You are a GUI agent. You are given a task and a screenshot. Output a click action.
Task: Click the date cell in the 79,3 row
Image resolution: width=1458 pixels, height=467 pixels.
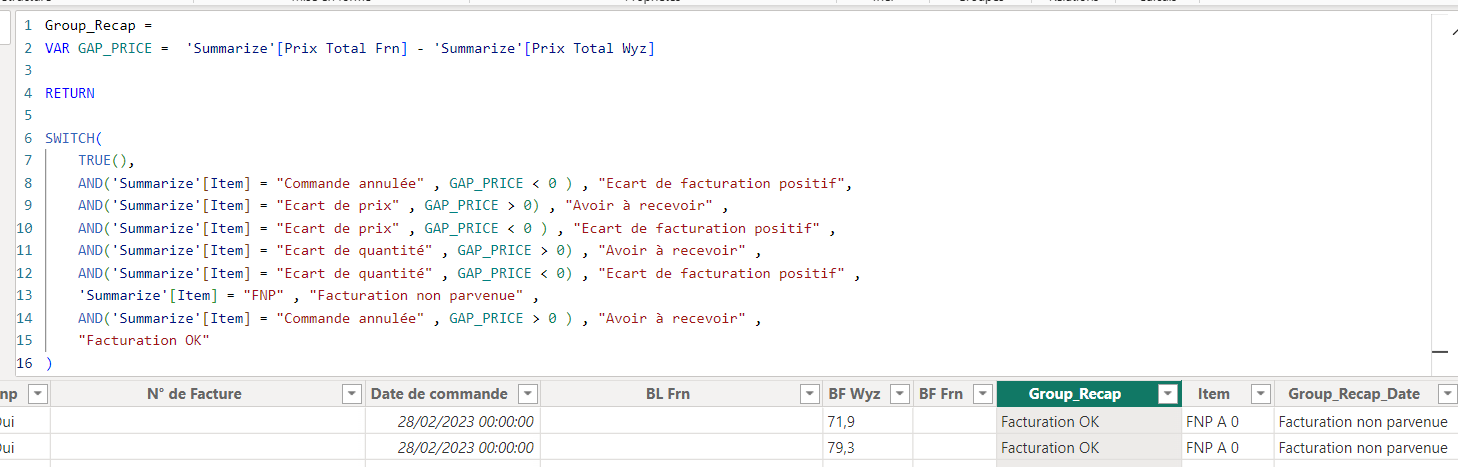tap(452, 447)
